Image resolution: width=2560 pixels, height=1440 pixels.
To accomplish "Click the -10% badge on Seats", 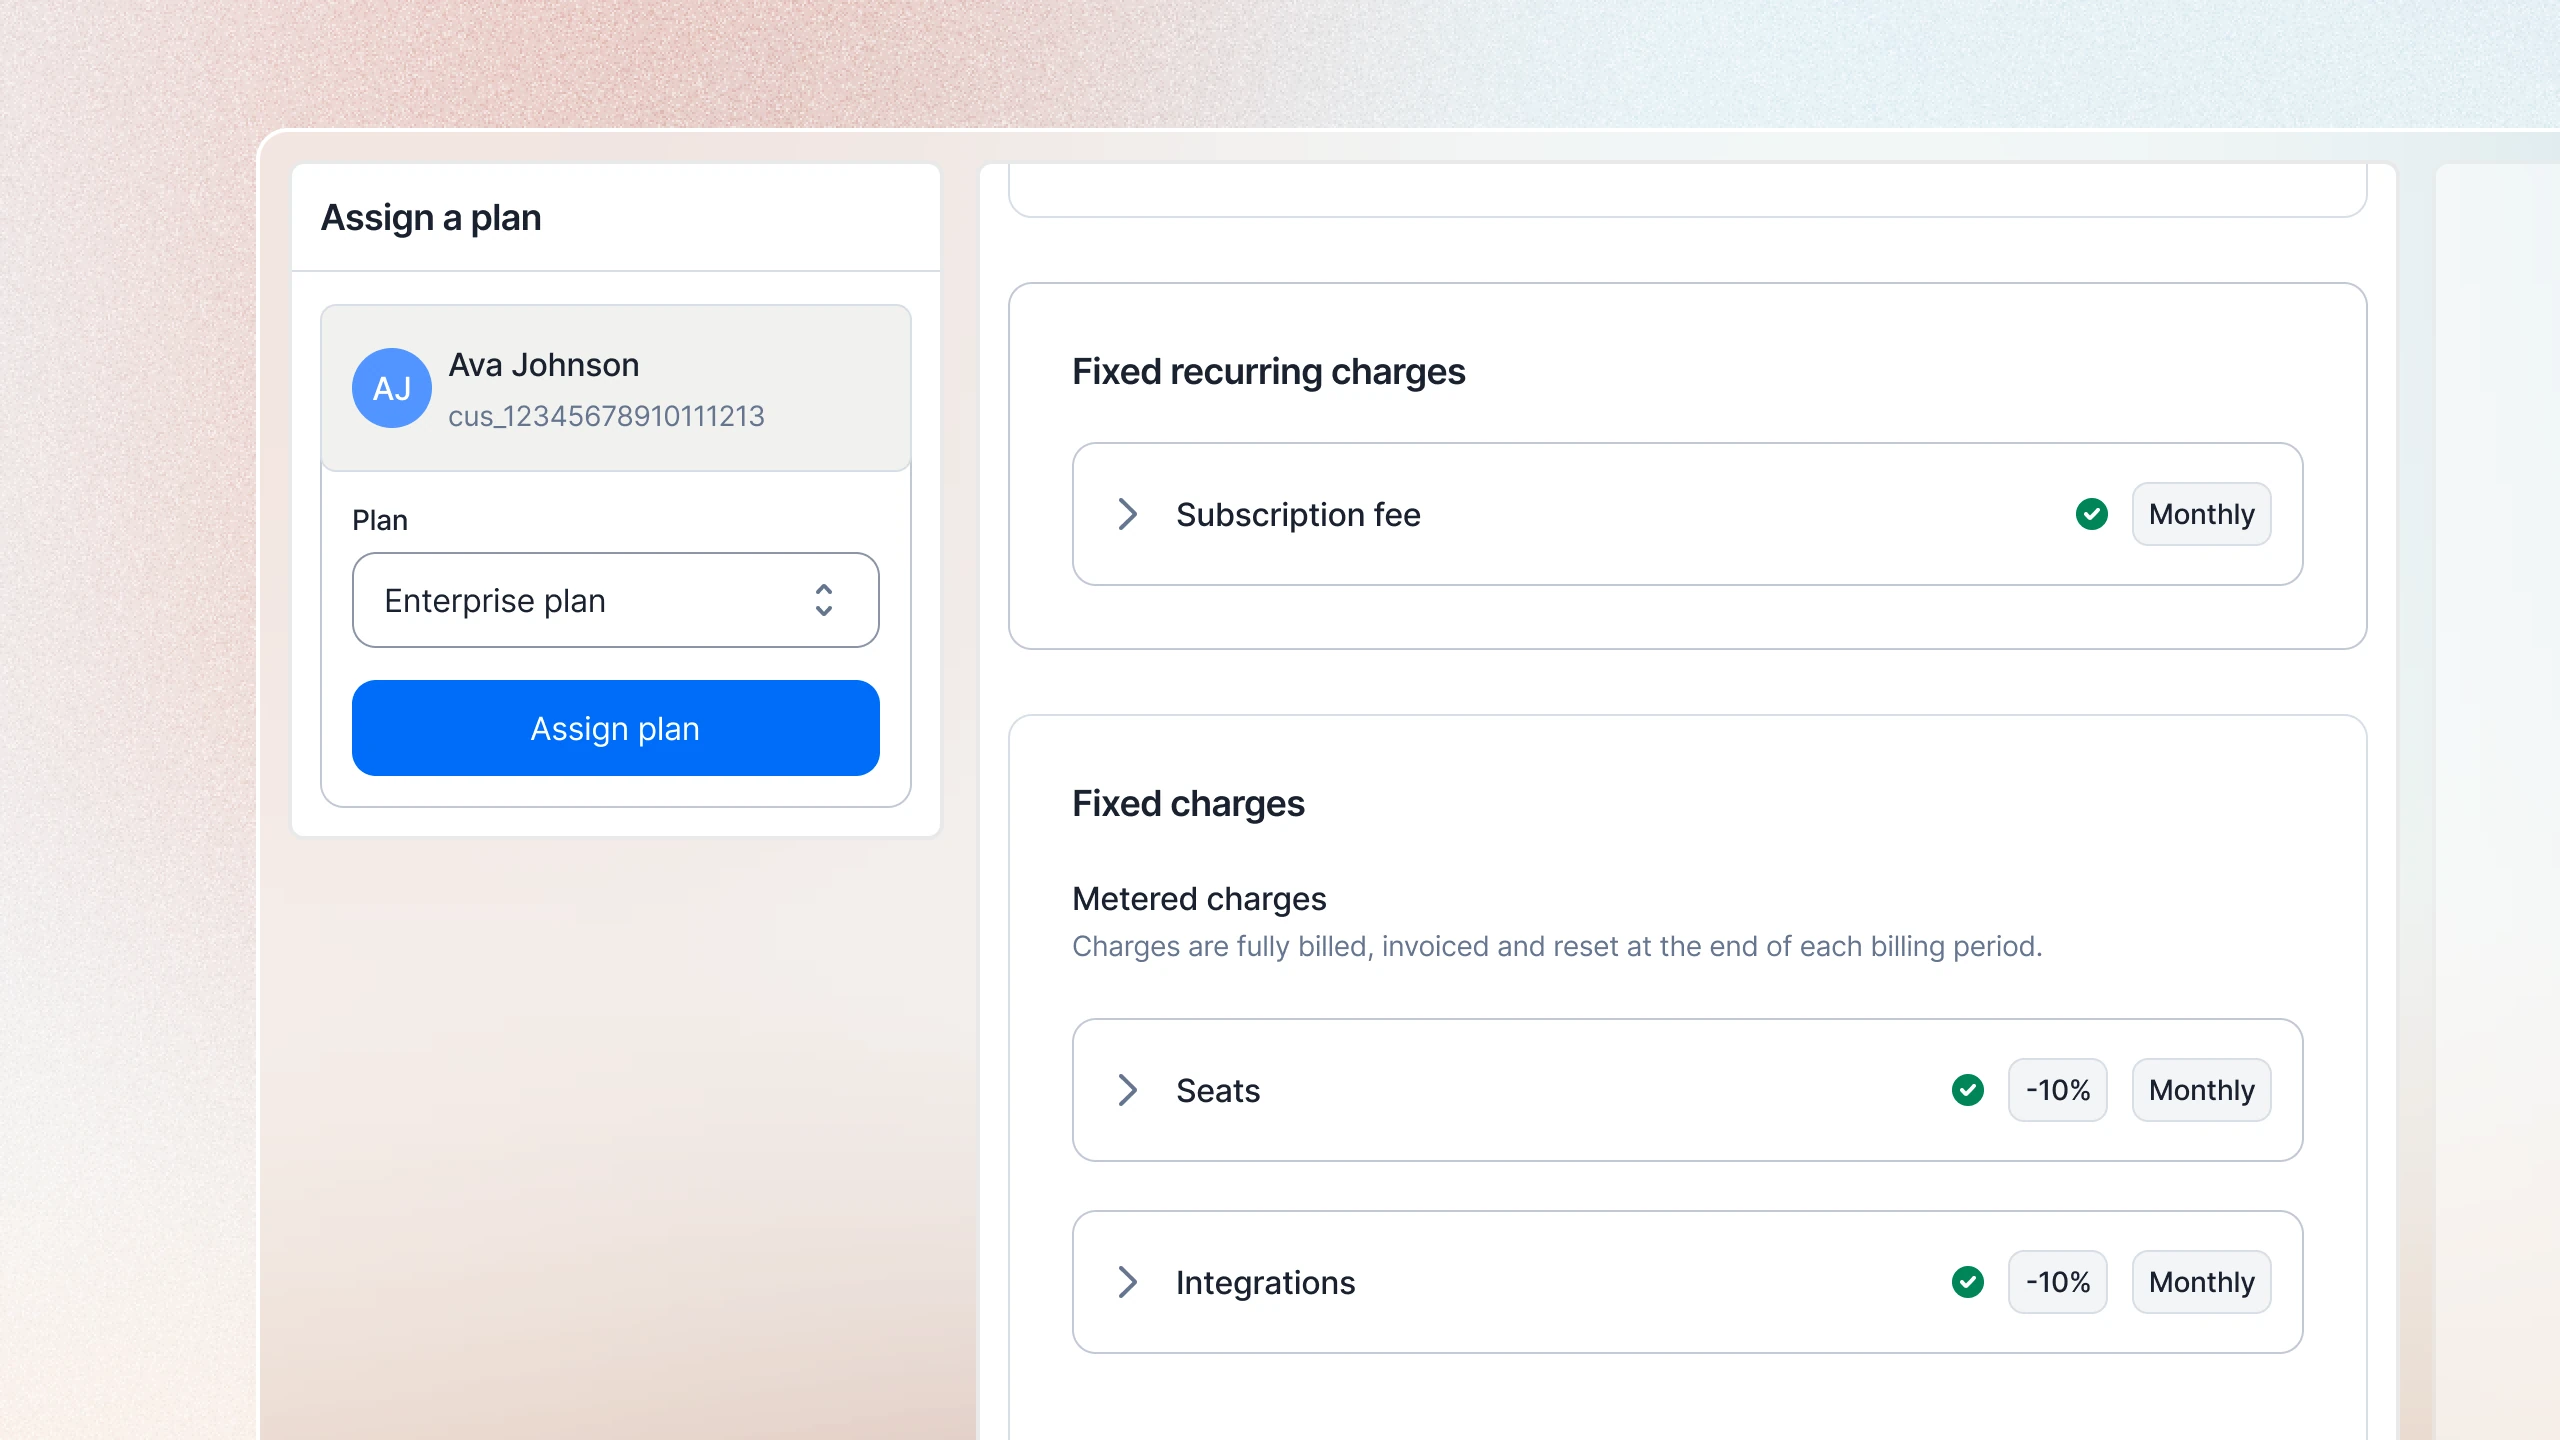I will 2057,1090.
